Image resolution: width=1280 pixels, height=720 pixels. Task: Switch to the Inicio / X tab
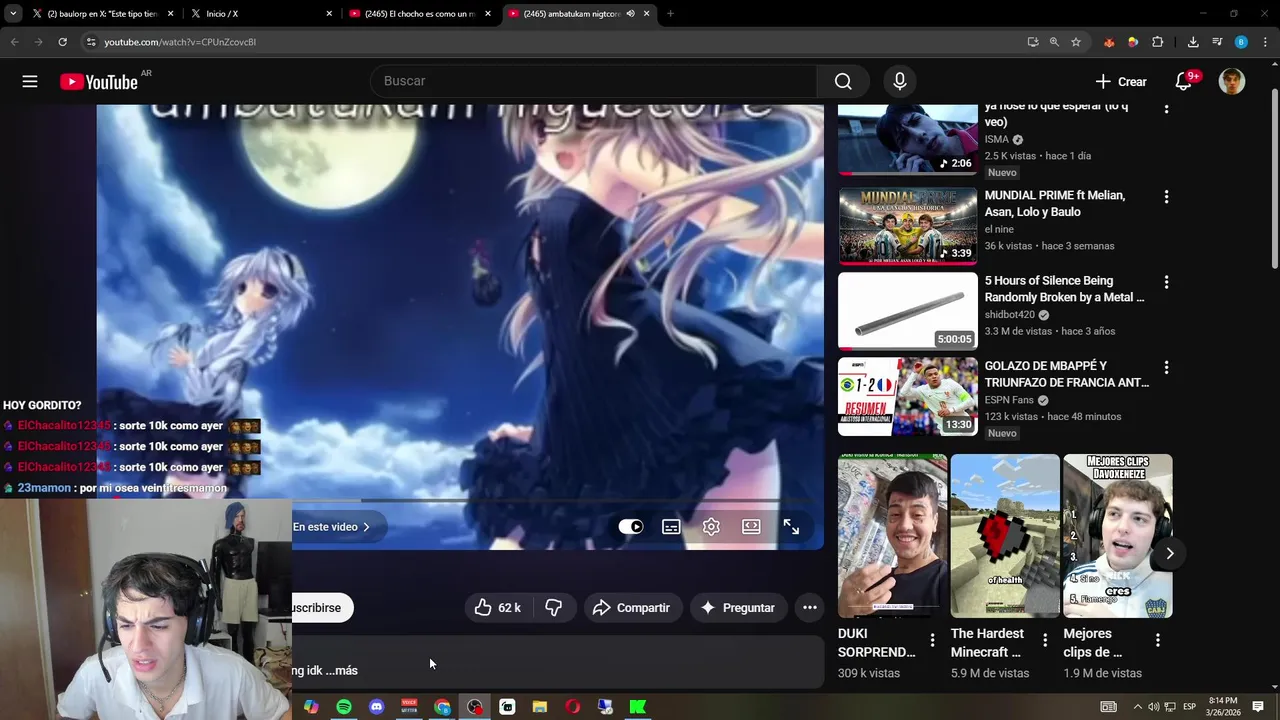[262, 14]
